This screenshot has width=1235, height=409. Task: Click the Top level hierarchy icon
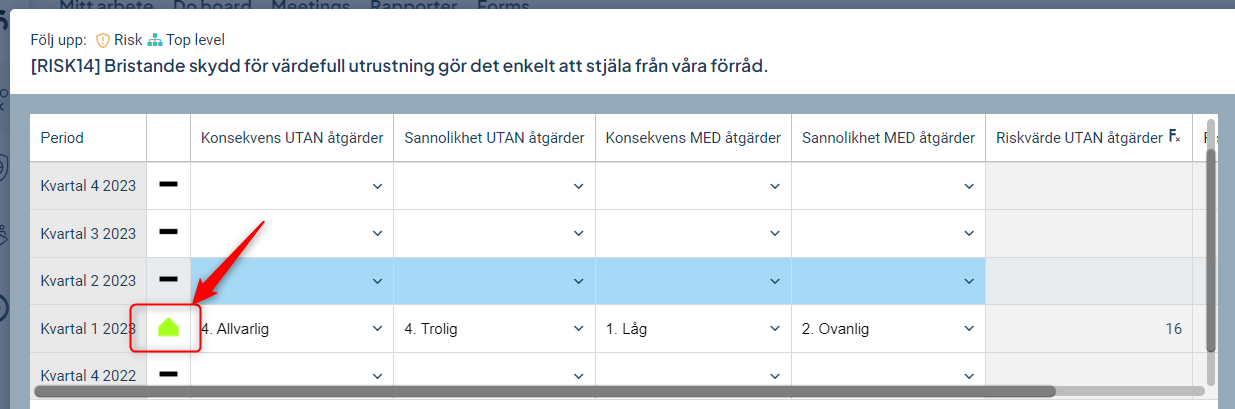pos(155,40)
